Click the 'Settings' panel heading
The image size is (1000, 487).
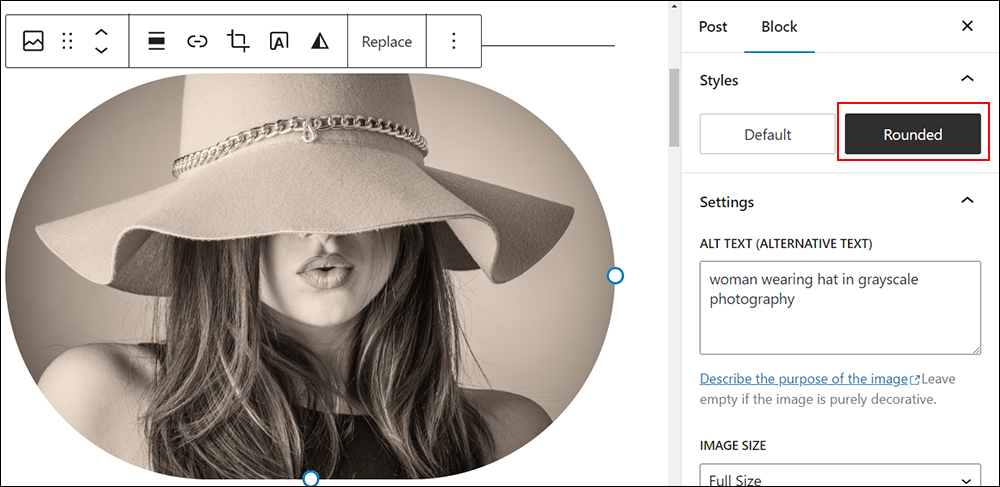(x=726, y=202)
